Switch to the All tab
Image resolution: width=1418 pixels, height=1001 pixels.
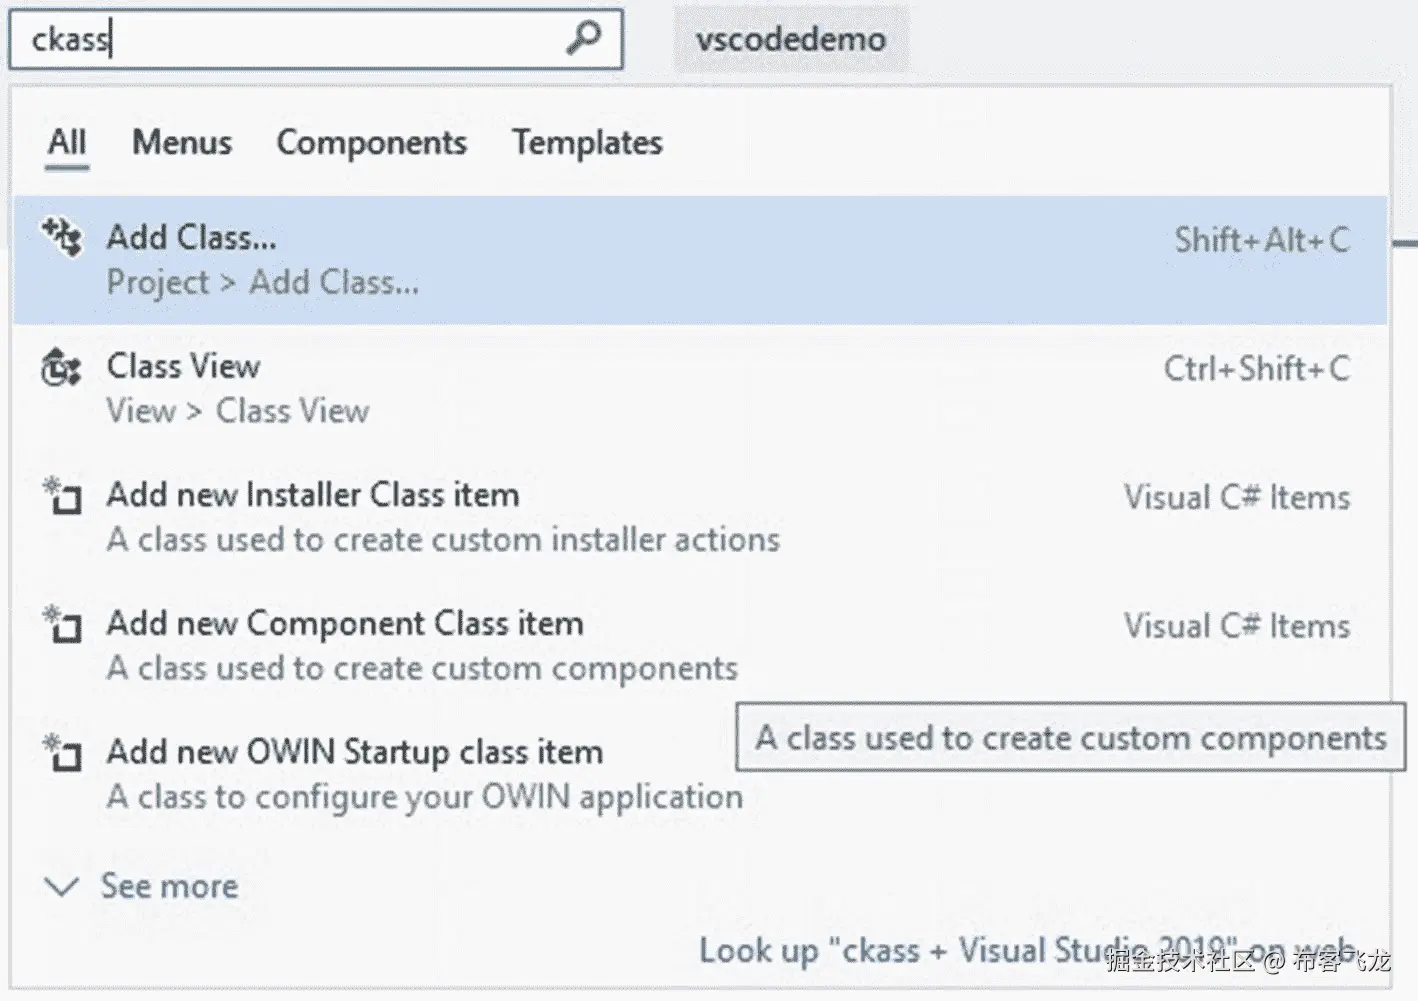click(x=67, y=142)
